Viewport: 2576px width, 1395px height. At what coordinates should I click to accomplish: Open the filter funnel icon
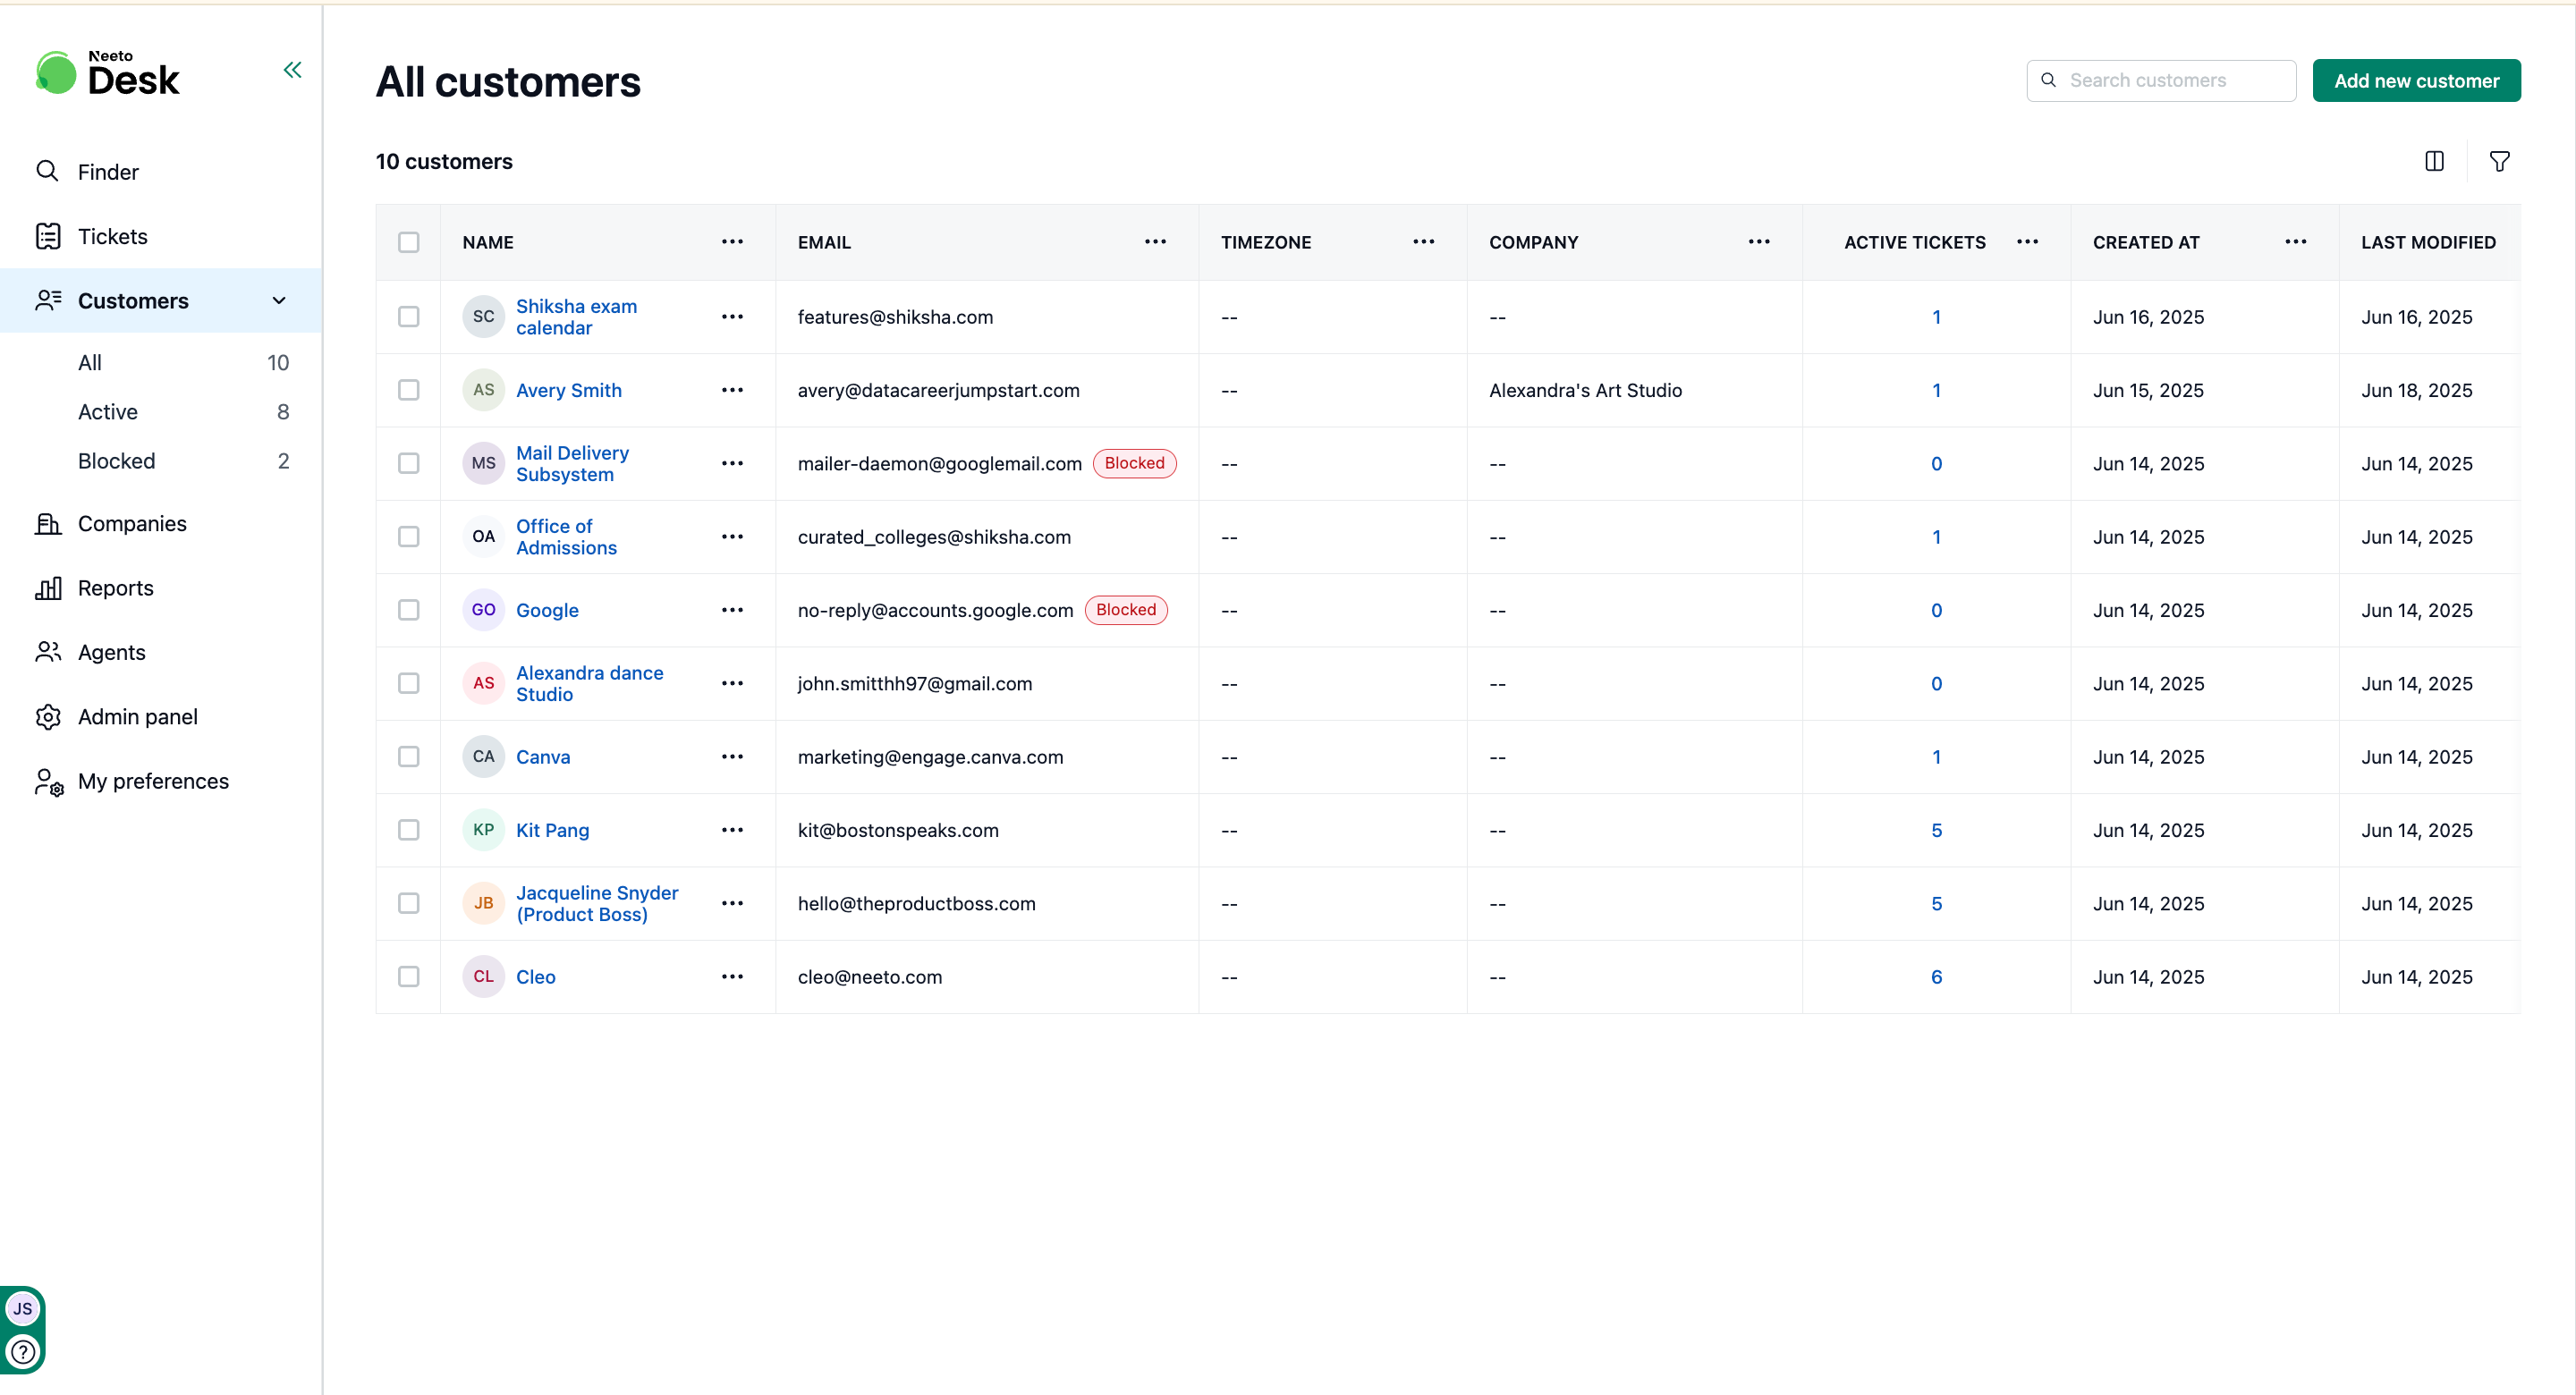[2499, 161]
